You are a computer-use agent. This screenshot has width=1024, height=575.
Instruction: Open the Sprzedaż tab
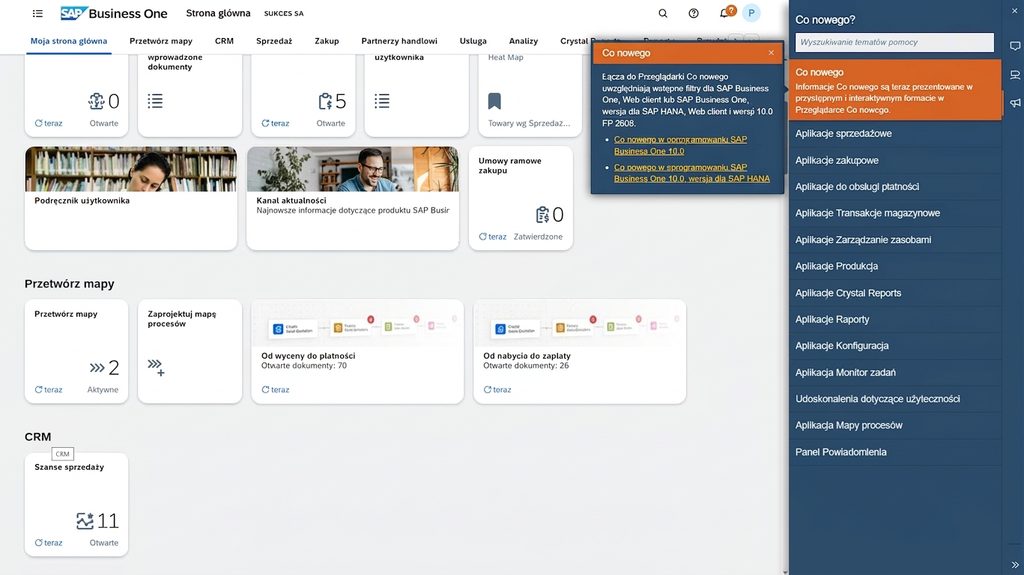tap(274, 41)
